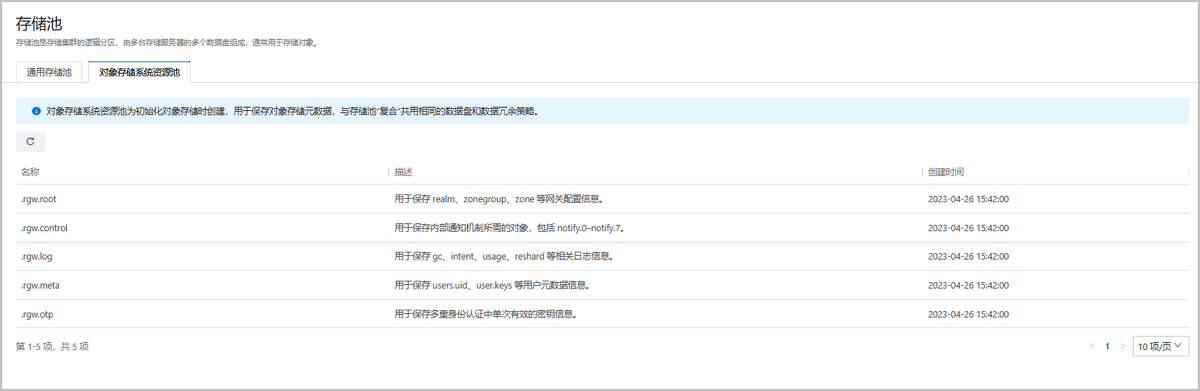Click description mentioning realm、zonegroup、zone
This screenshot has height=391, width=1200.
[499, 199]
